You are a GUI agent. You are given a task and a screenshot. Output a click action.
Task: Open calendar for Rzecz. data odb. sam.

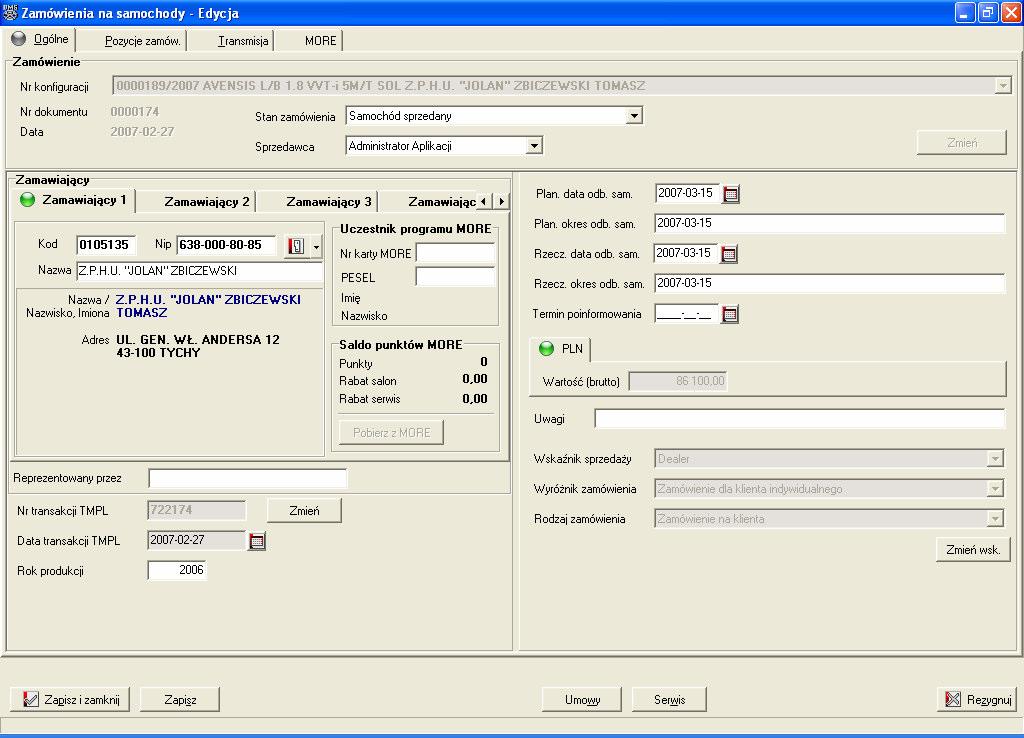[729, 254]
